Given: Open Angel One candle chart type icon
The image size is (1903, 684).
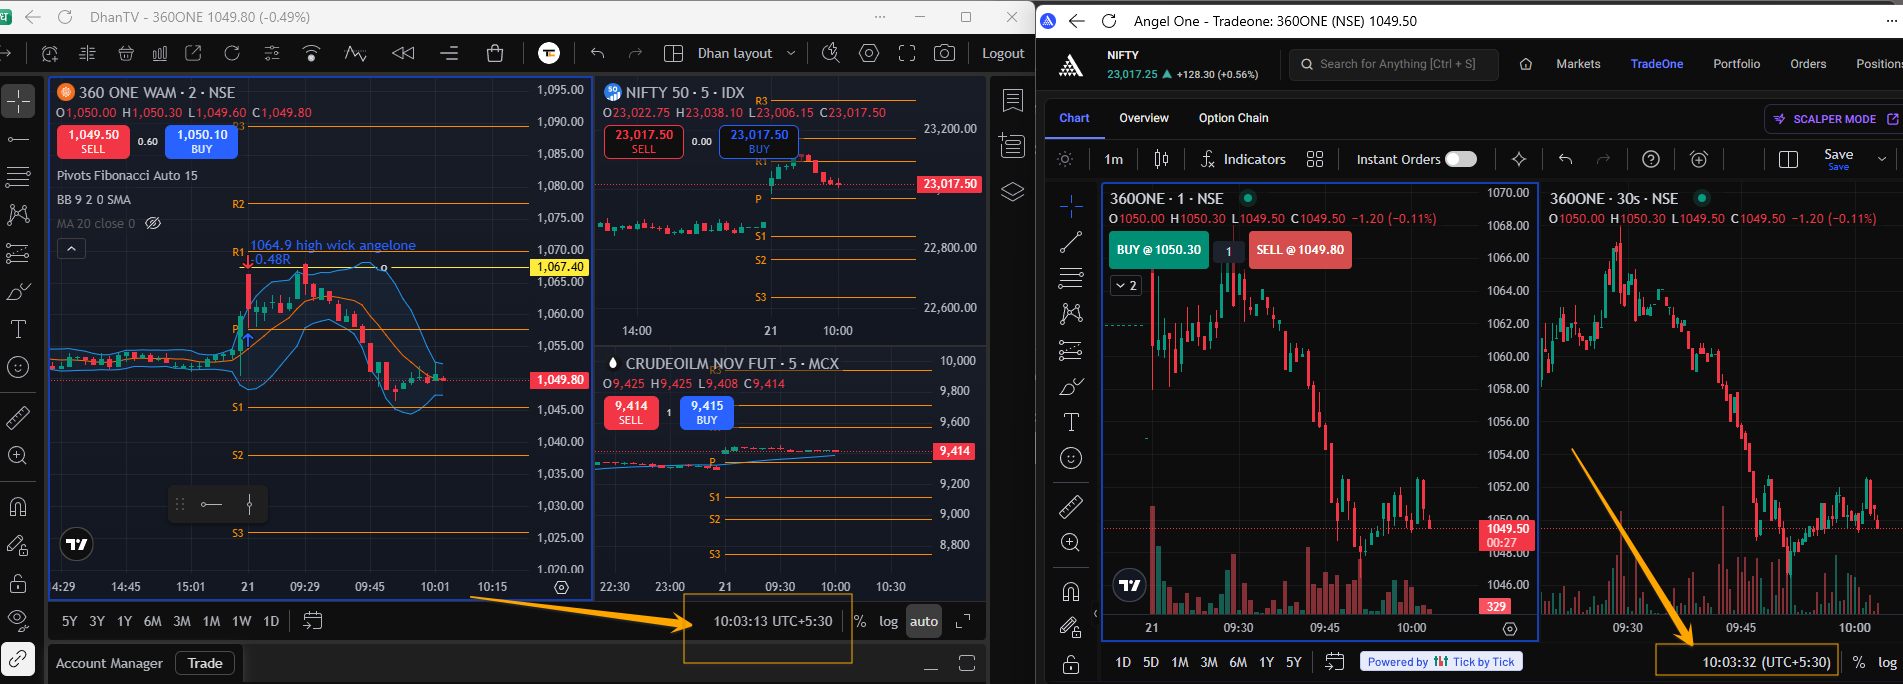Looking at the screenshot, I should [1161, 159].
